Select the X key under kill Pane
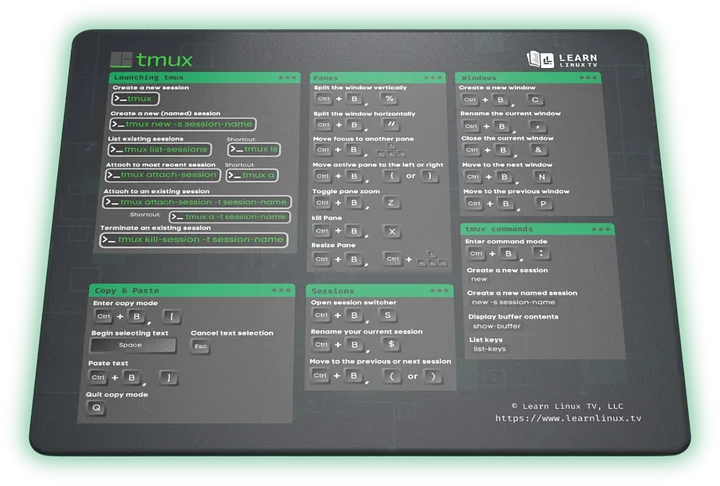Screen dimensions: 720x486 (x=392, y=231)
